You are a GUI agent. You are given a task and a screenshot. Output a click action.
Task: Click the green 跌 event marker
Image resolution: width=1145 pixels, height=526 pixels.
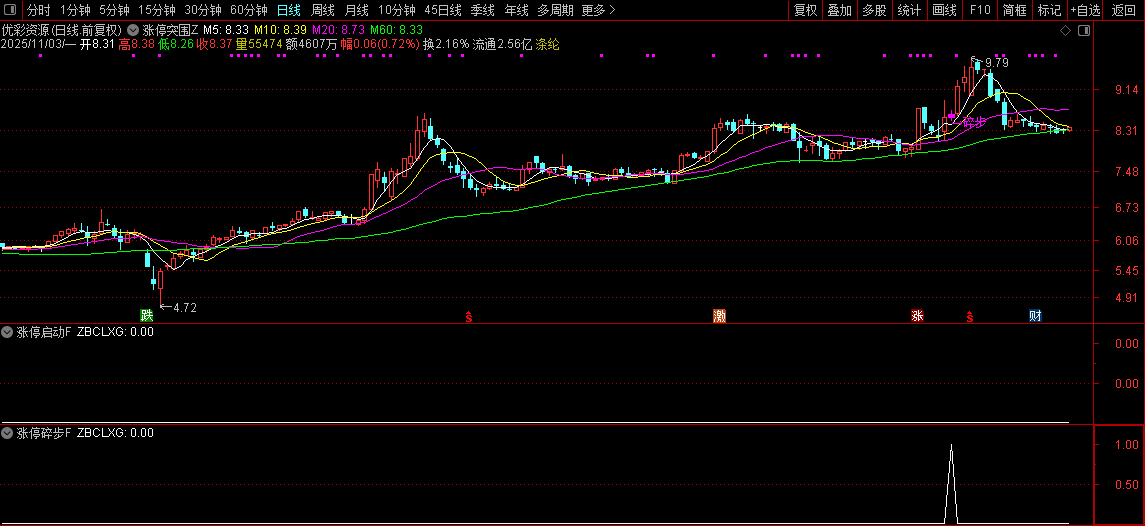coord(148,316)
